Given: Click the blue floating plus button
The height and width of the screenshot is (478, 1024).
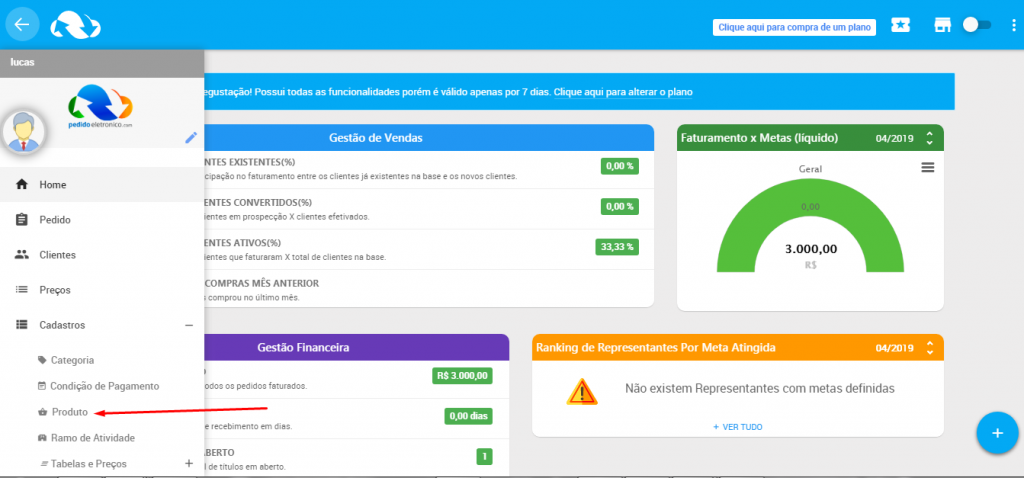Looking at the screenshot, I should [x=997, y=433].
